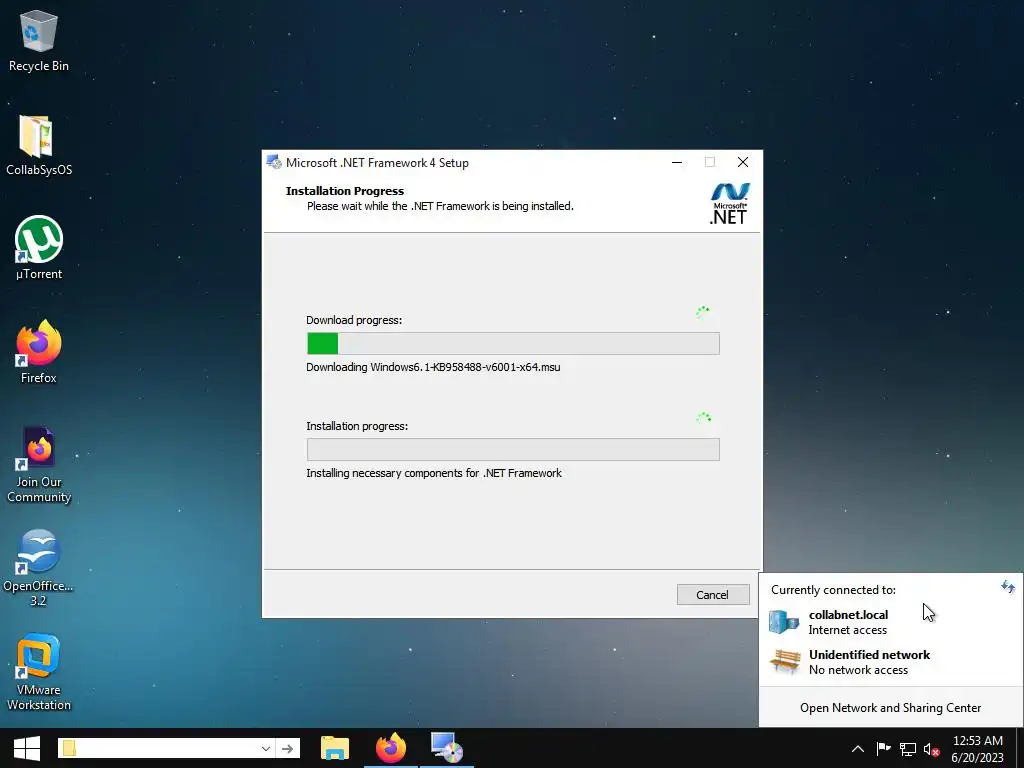The height and width of the screenshot is (768, 1024).
Task: Click the network flyout refresh arrows icon
Action: (x=1008, y=586)
